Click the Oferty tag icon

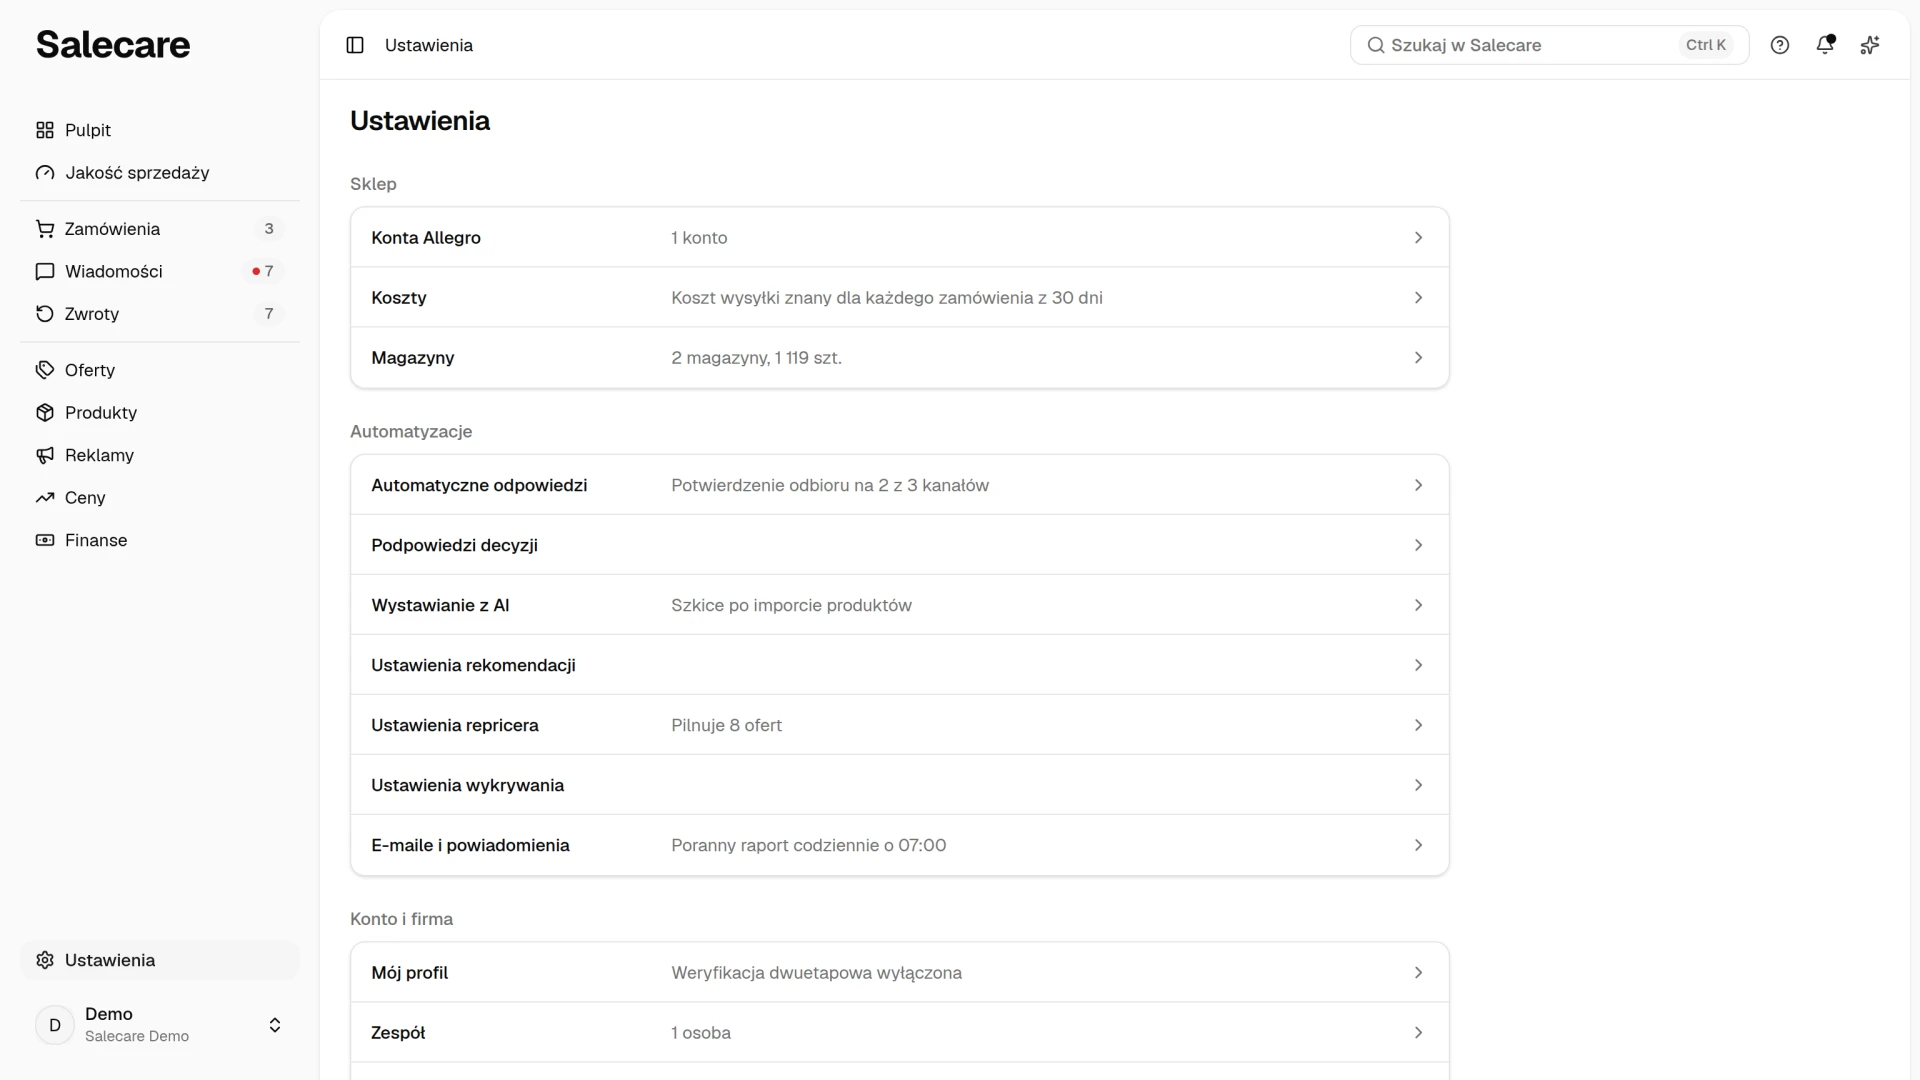pyautogui.click(x=45, y=370)
